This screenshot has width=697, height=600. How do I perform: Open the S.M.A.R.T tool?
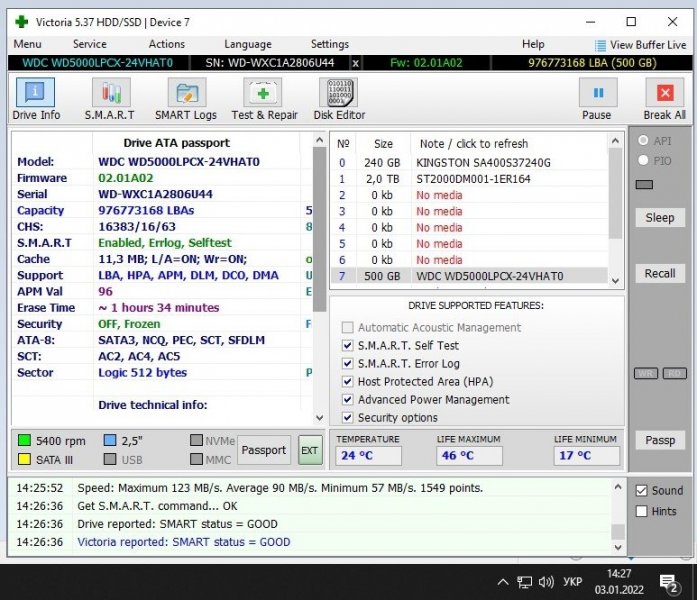110,99
